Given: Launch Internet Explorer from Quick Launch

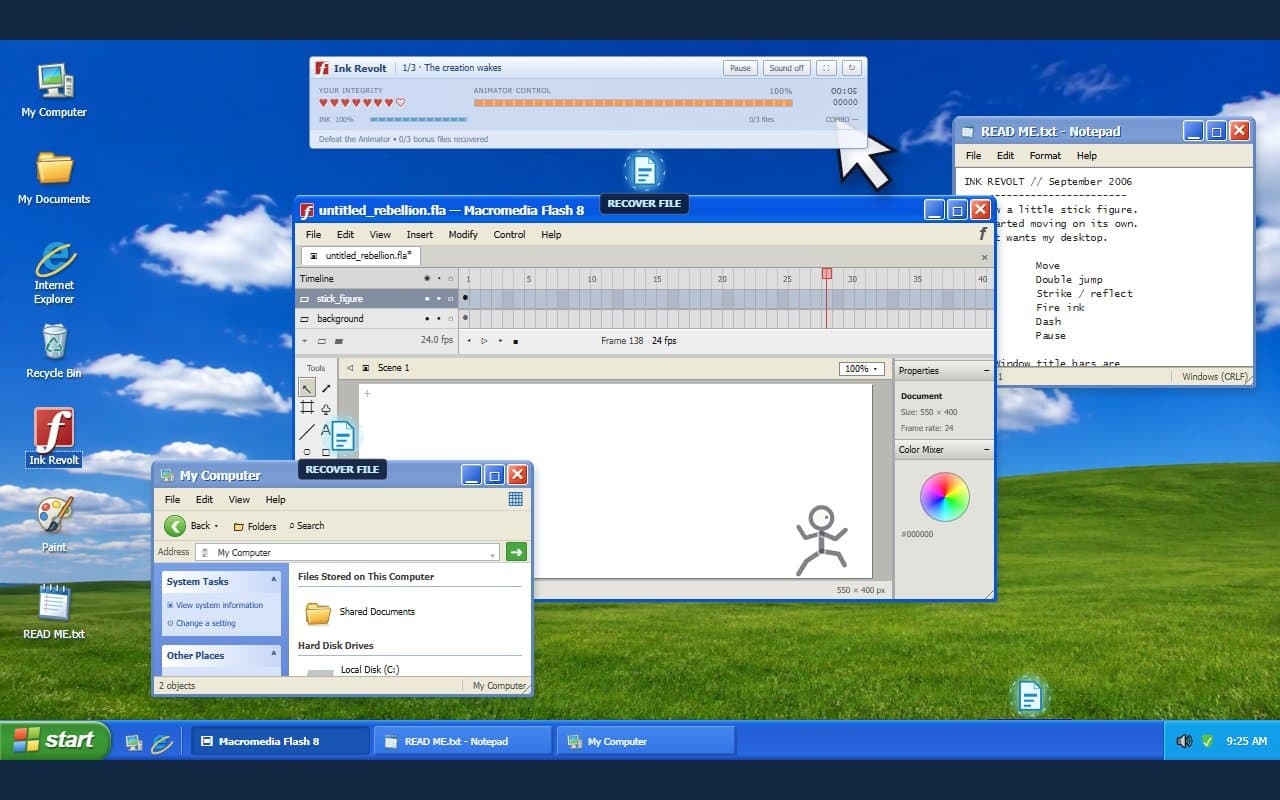Looking at the screenshot, I should [x=161, y=742].
